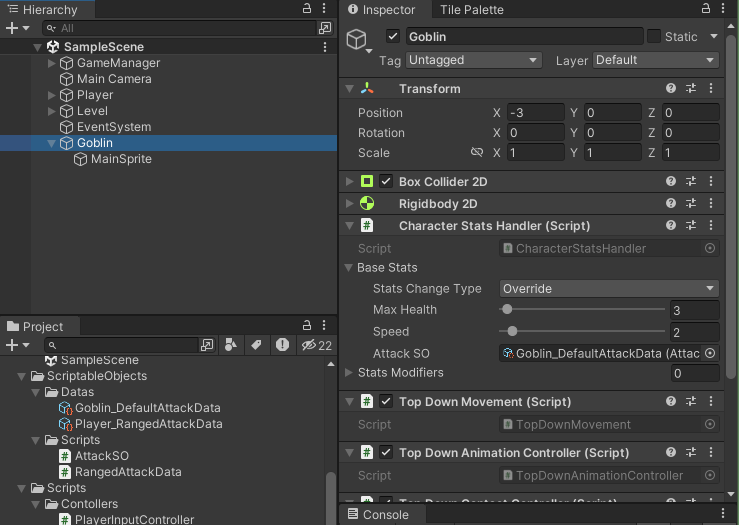
Task: Open the Tag dropdown showing Untagged
Action: coord(474,60)
